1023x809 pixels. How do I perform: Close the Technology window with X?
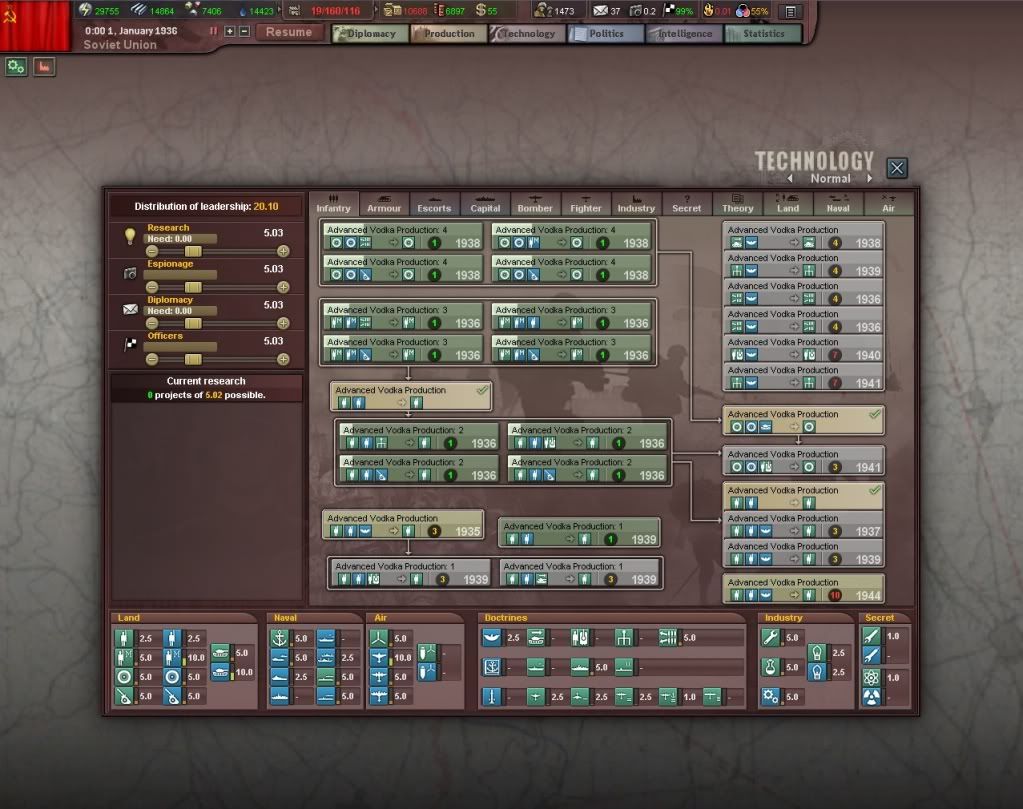897,168
